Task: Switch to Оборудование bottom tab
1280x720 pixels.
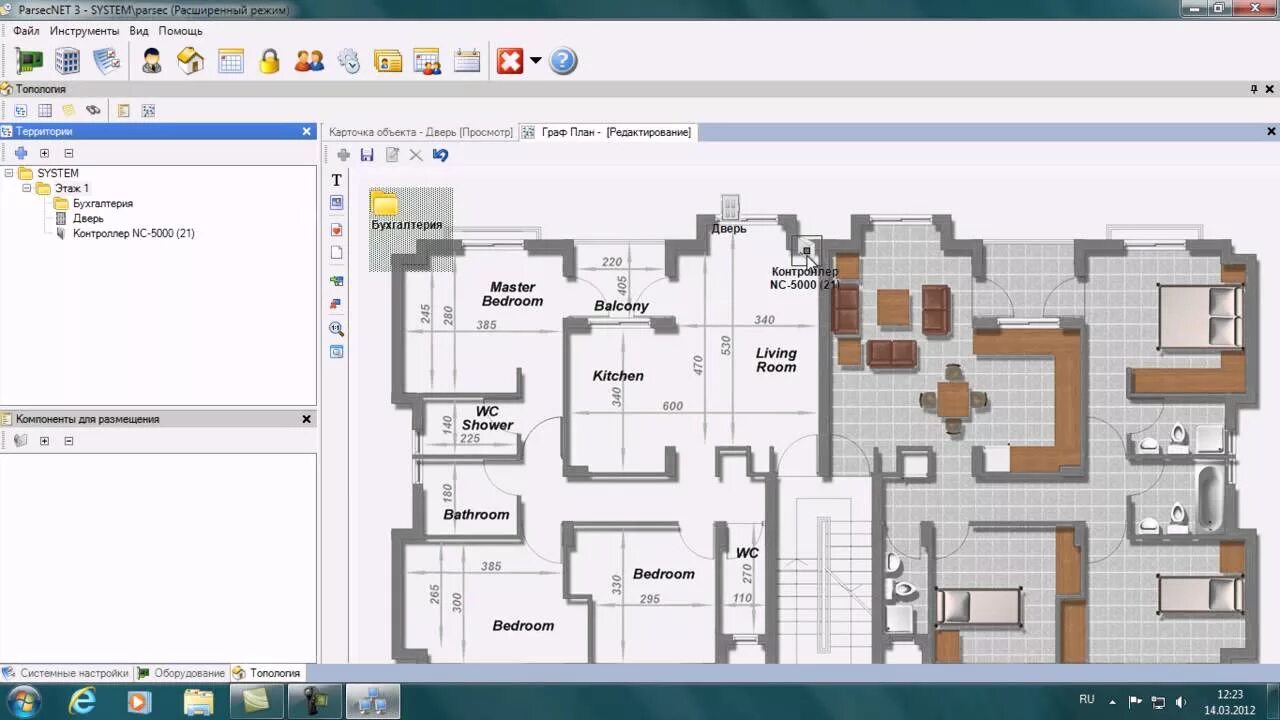Action: point(182,673)
